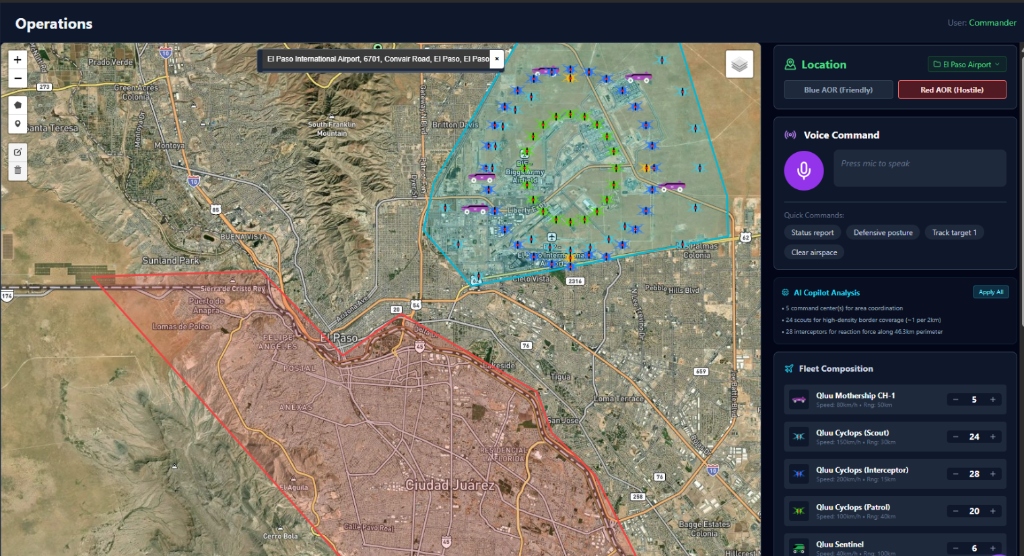Decrease Qluu Cyclops (Interceptor) count

[955, 474]
